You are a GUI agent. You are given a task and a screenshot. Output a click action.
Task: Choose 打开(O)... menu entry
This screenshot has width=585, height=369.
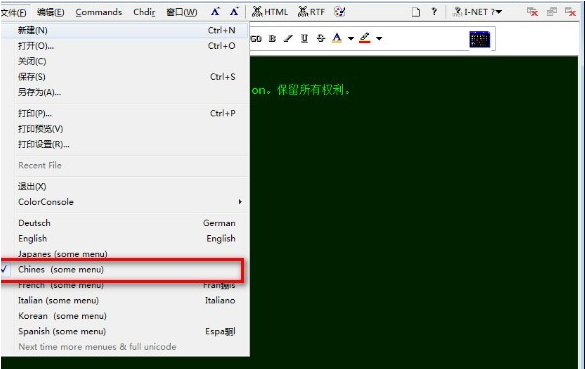pyautogui.click(x=125, y=46)
